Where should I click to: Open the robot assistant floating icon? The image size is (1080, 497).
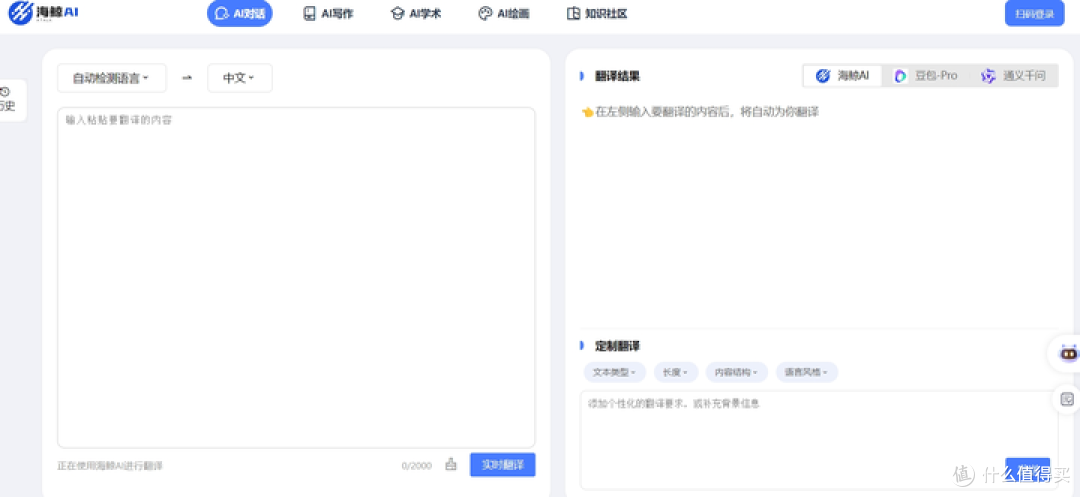(x=1068, y=354)
